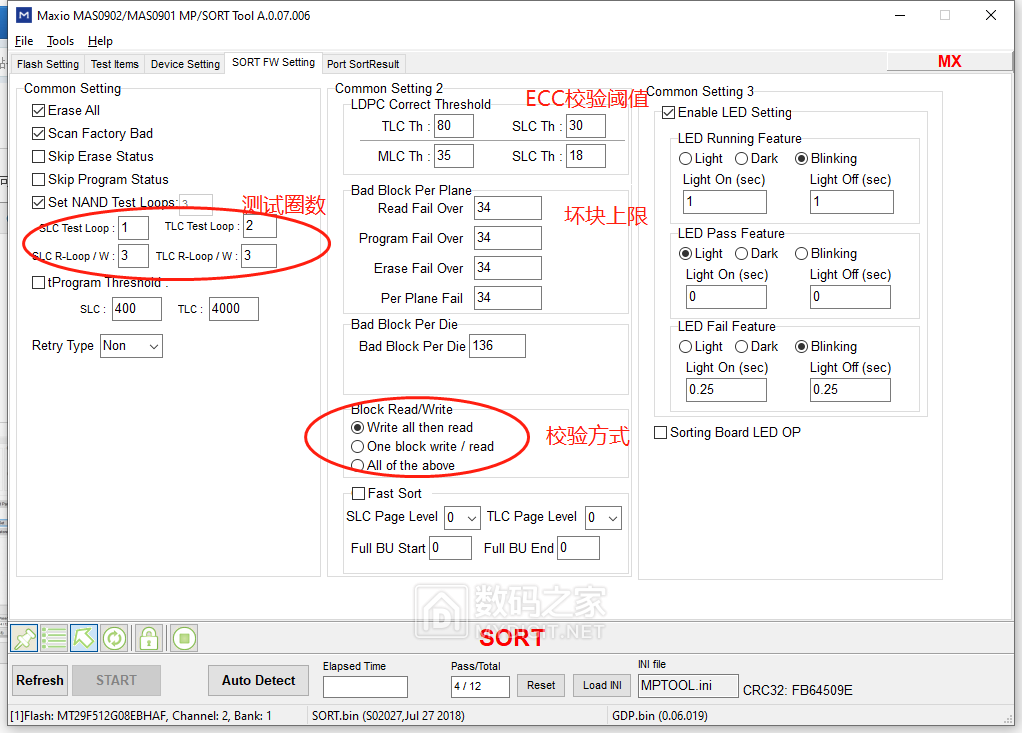Select the pin tool icon
The width and height of the screenshot is (1022, 733).
(x=23, y=637)
